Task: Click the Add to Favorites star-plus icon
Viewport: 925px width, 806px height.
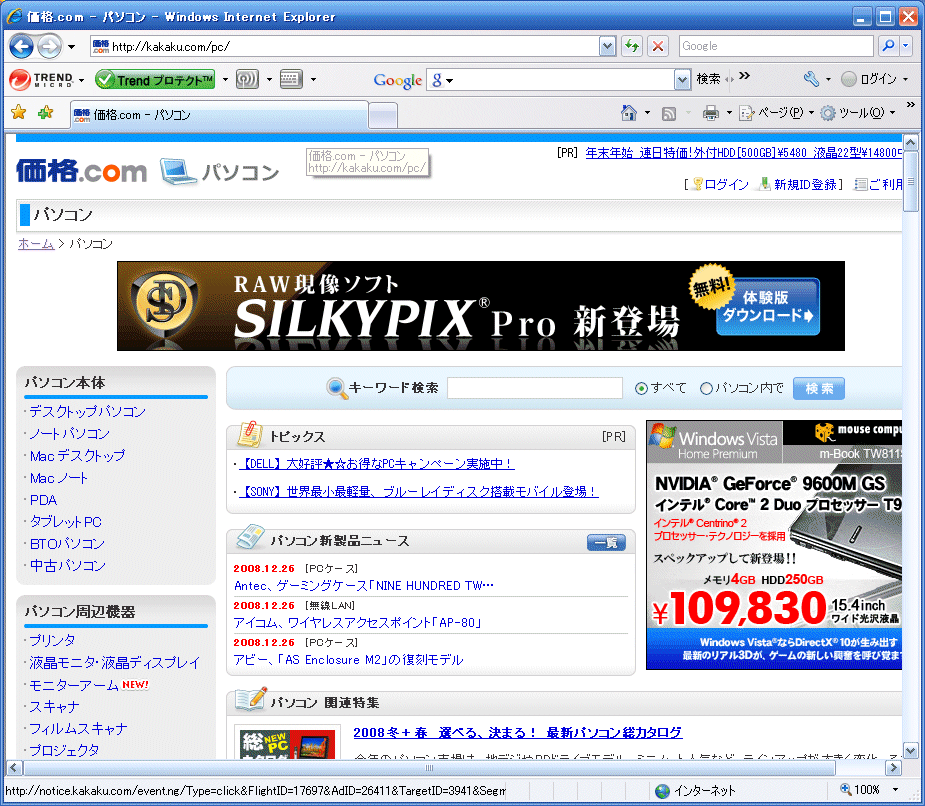Action: (45, 112)
